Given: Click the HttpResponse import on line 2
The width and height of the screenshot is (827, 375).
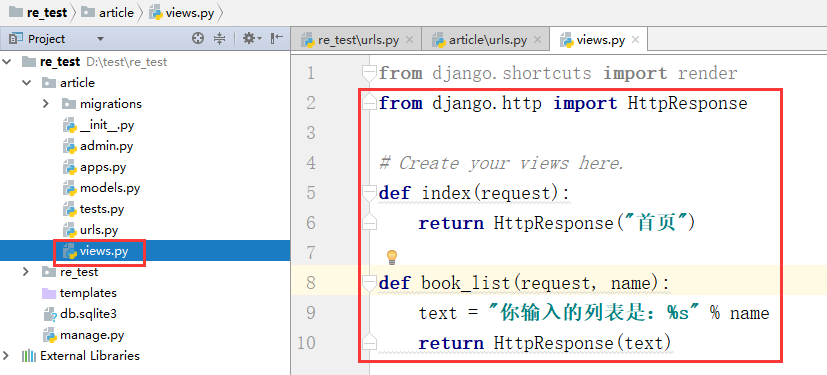Looking at the screenshot, I should (x=687, y=103).
